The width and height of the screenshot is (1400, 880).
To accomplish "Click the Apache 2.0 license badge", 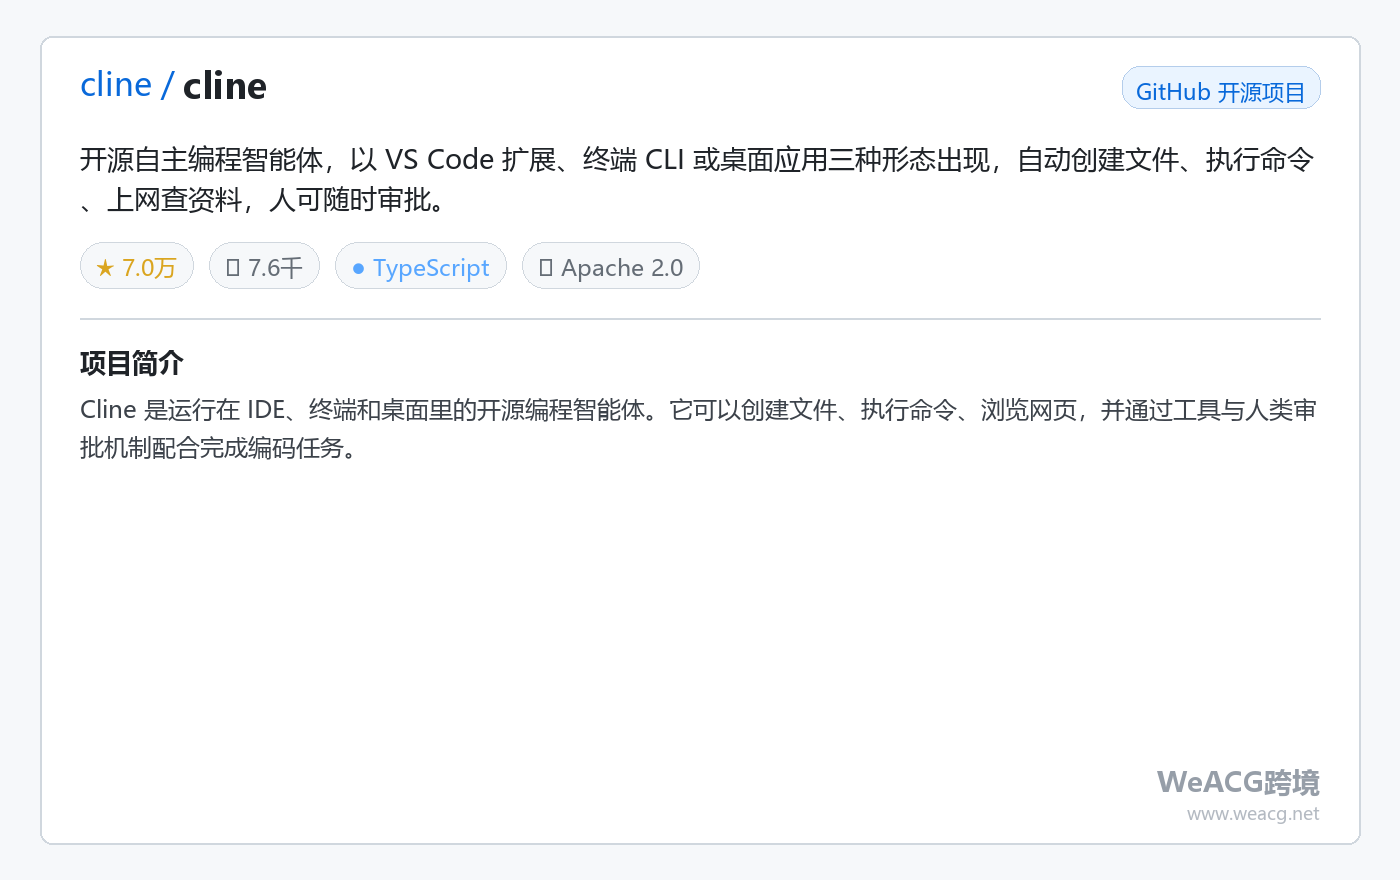I will point(611,267).
